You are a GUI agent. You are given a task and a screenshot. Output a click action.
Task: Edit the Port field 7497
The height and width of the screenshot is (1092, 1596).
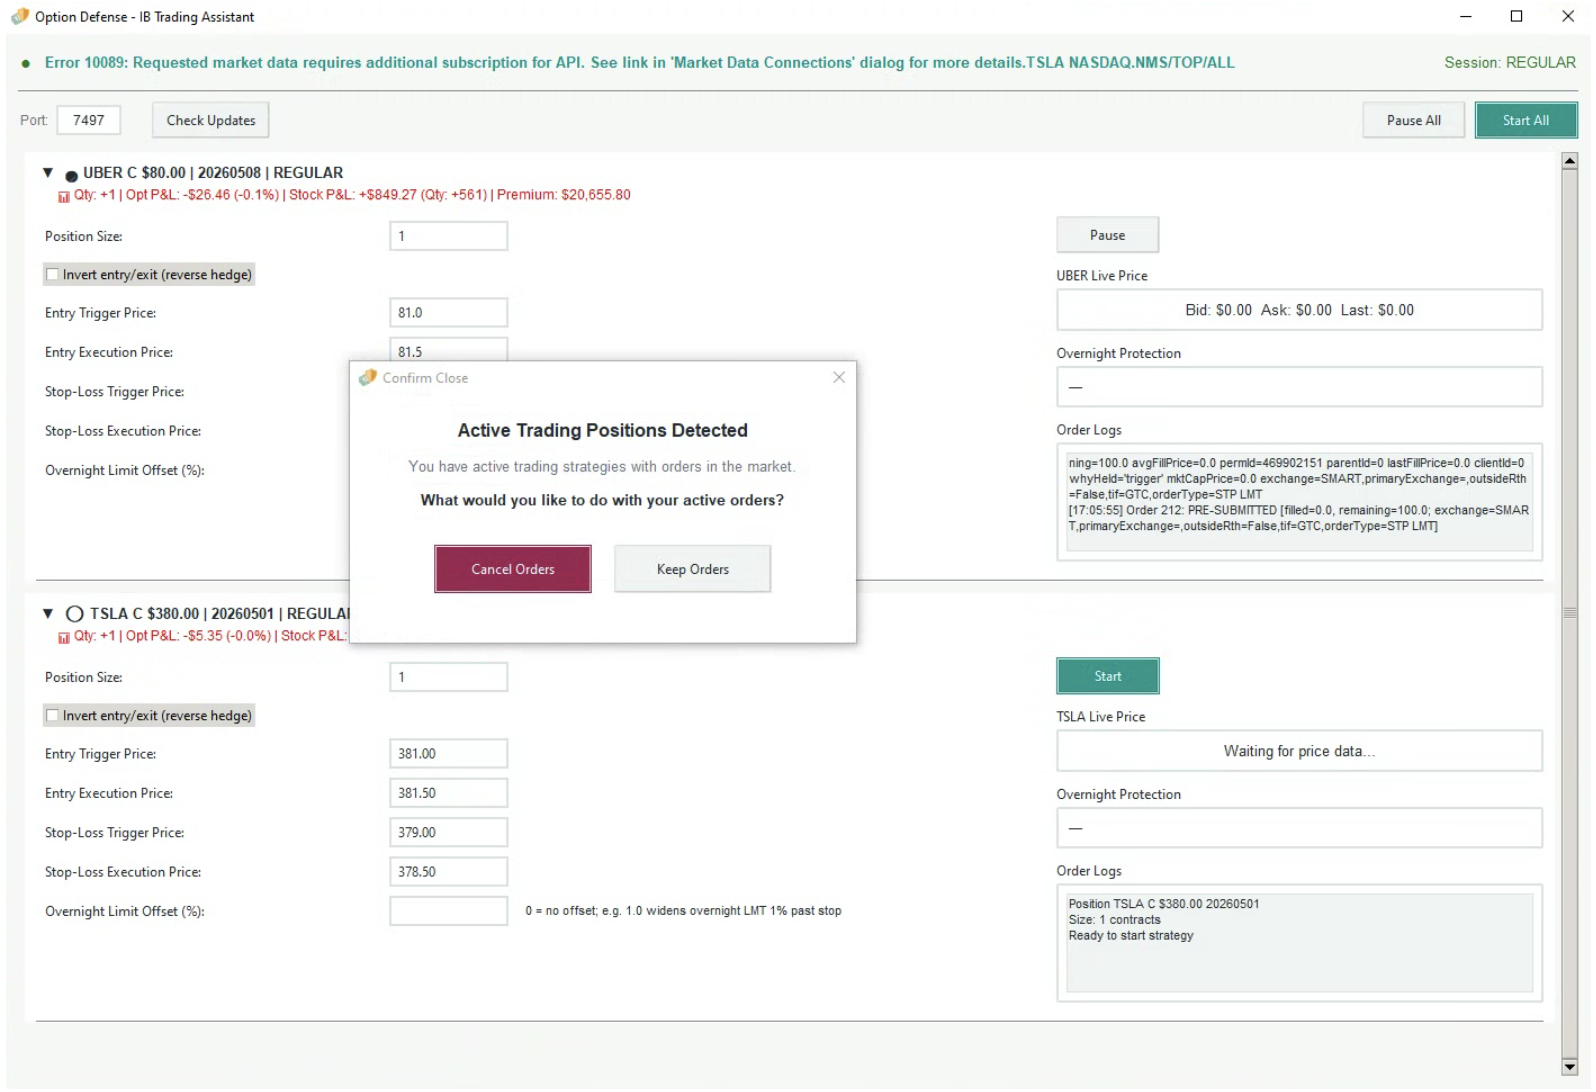pos(89,120)
